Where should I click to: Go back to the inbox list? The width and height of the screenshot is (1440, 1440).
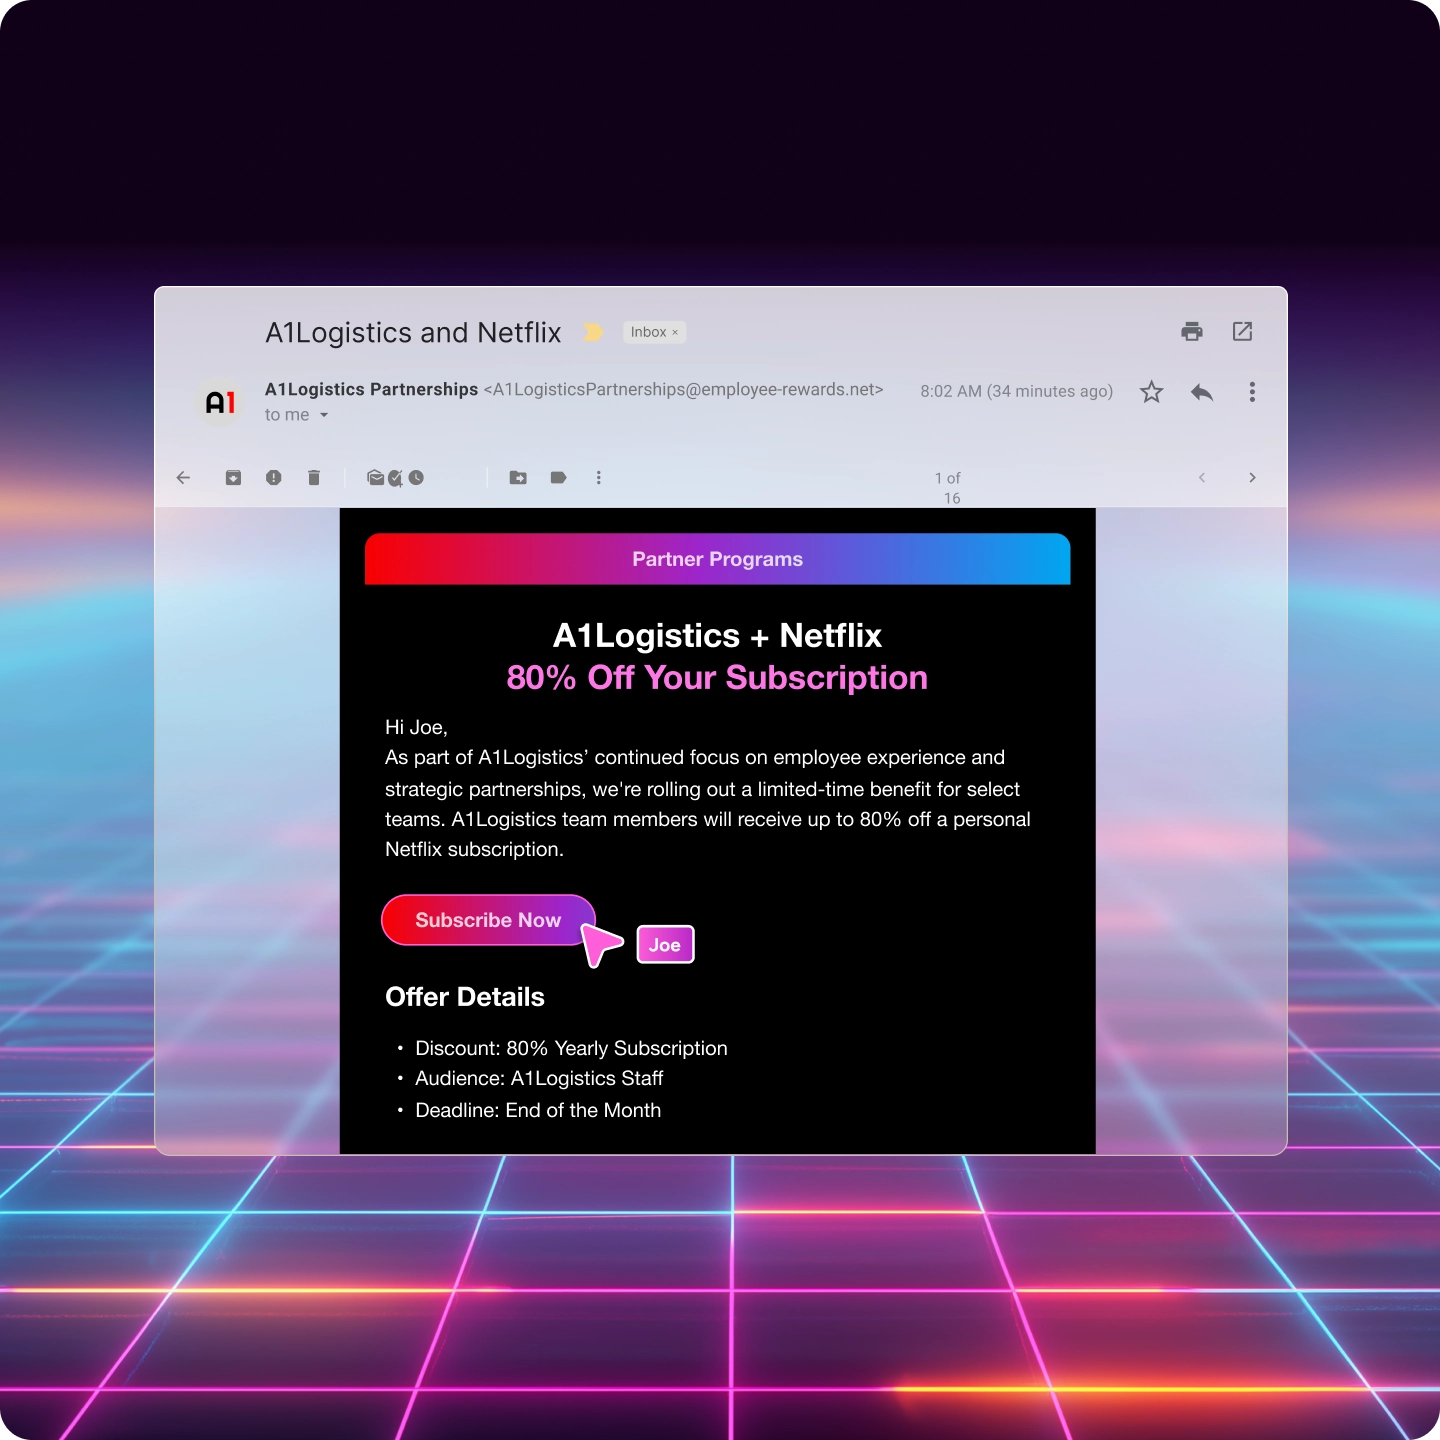pos(183,478)
